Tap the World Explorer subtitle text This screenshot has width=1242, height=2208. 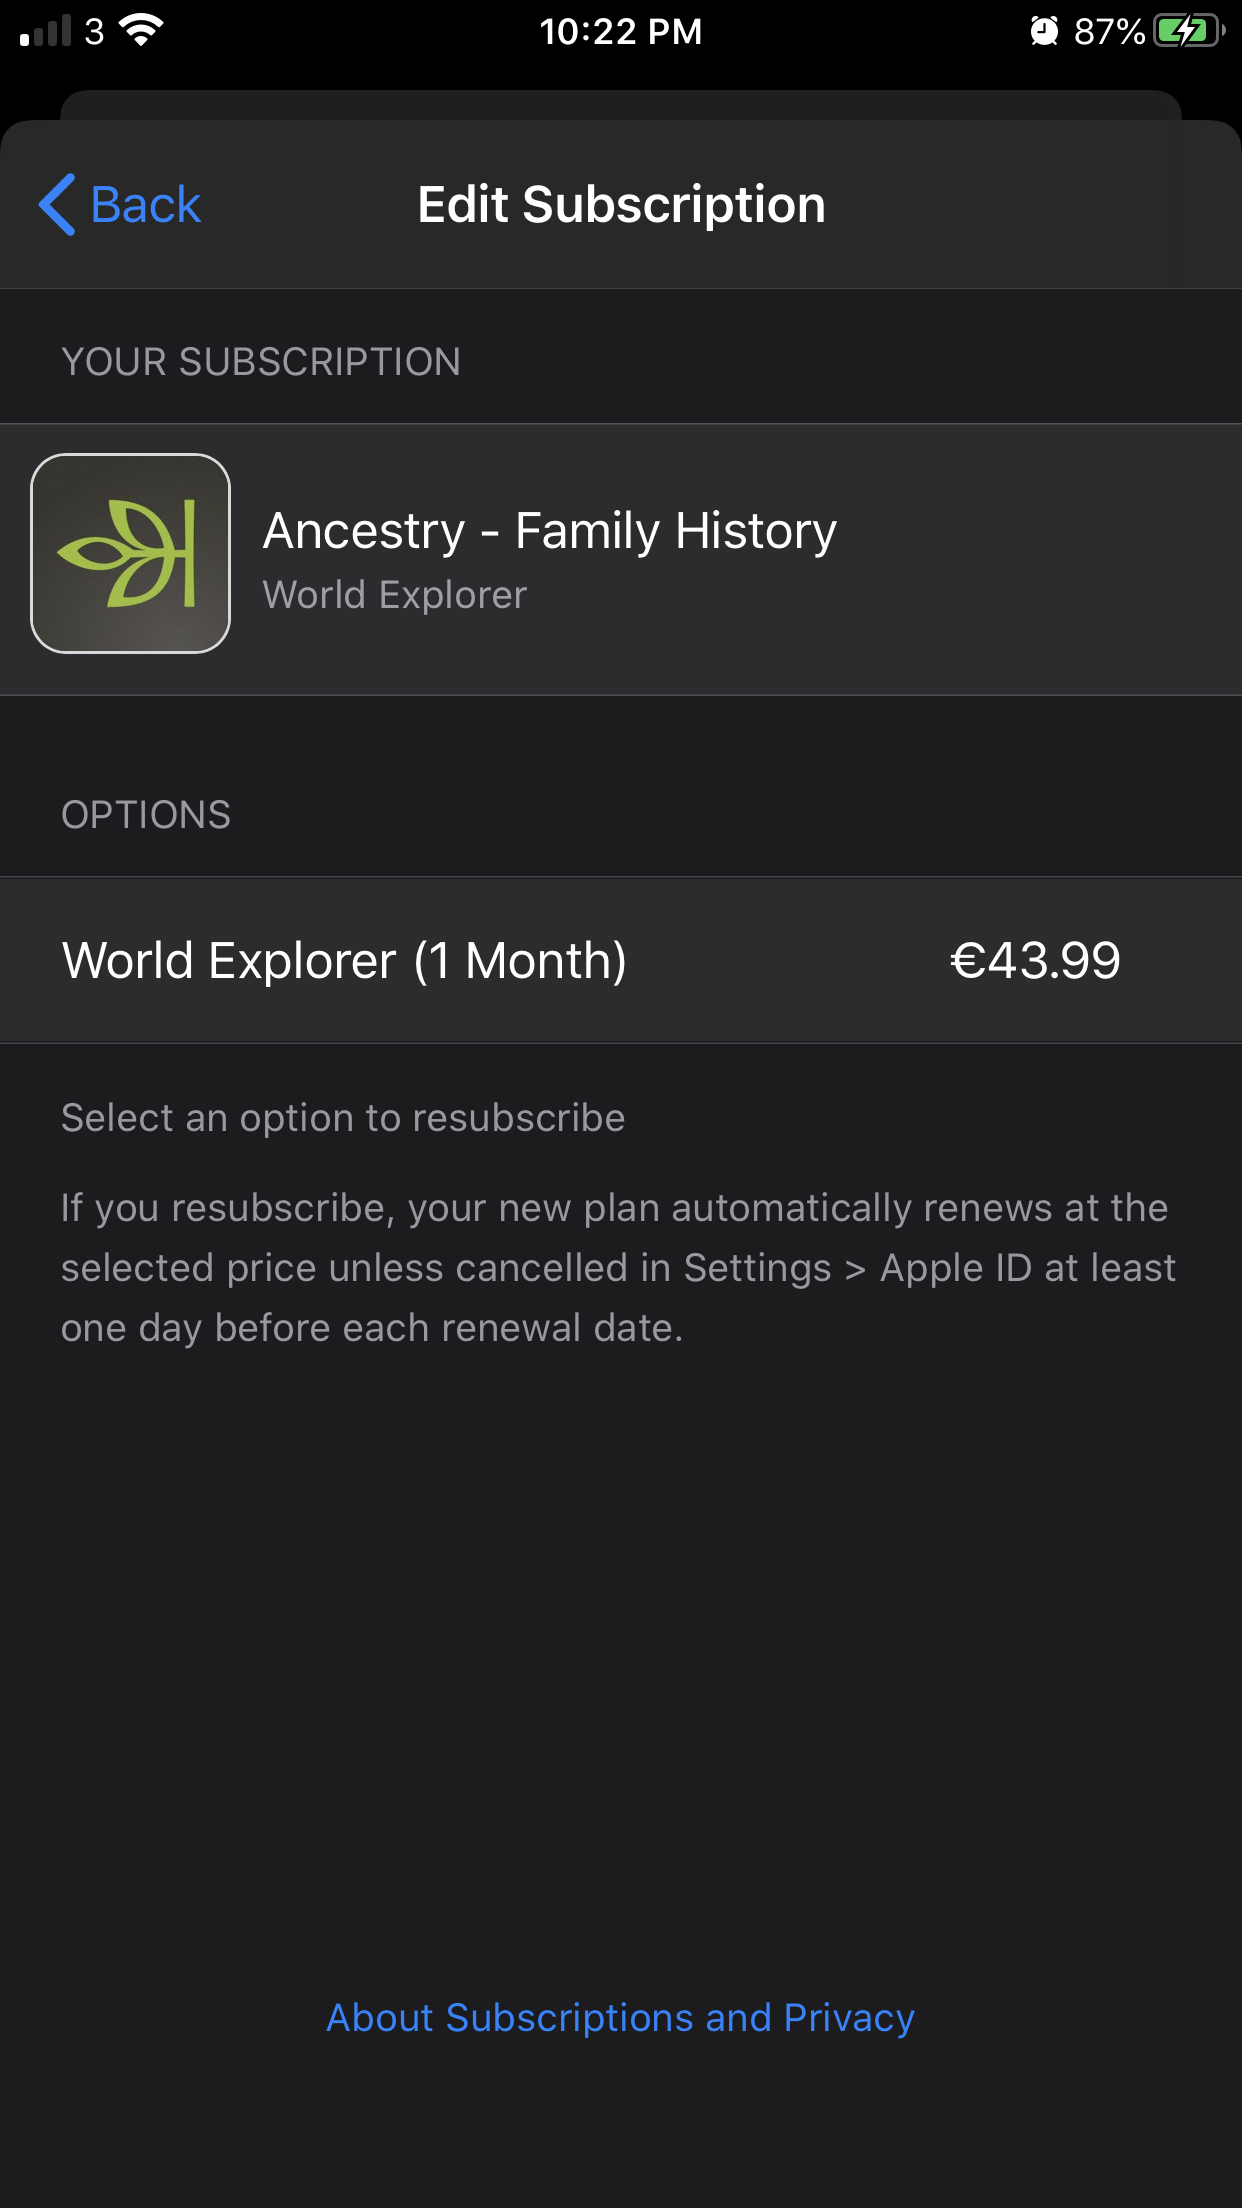point(394,595)
